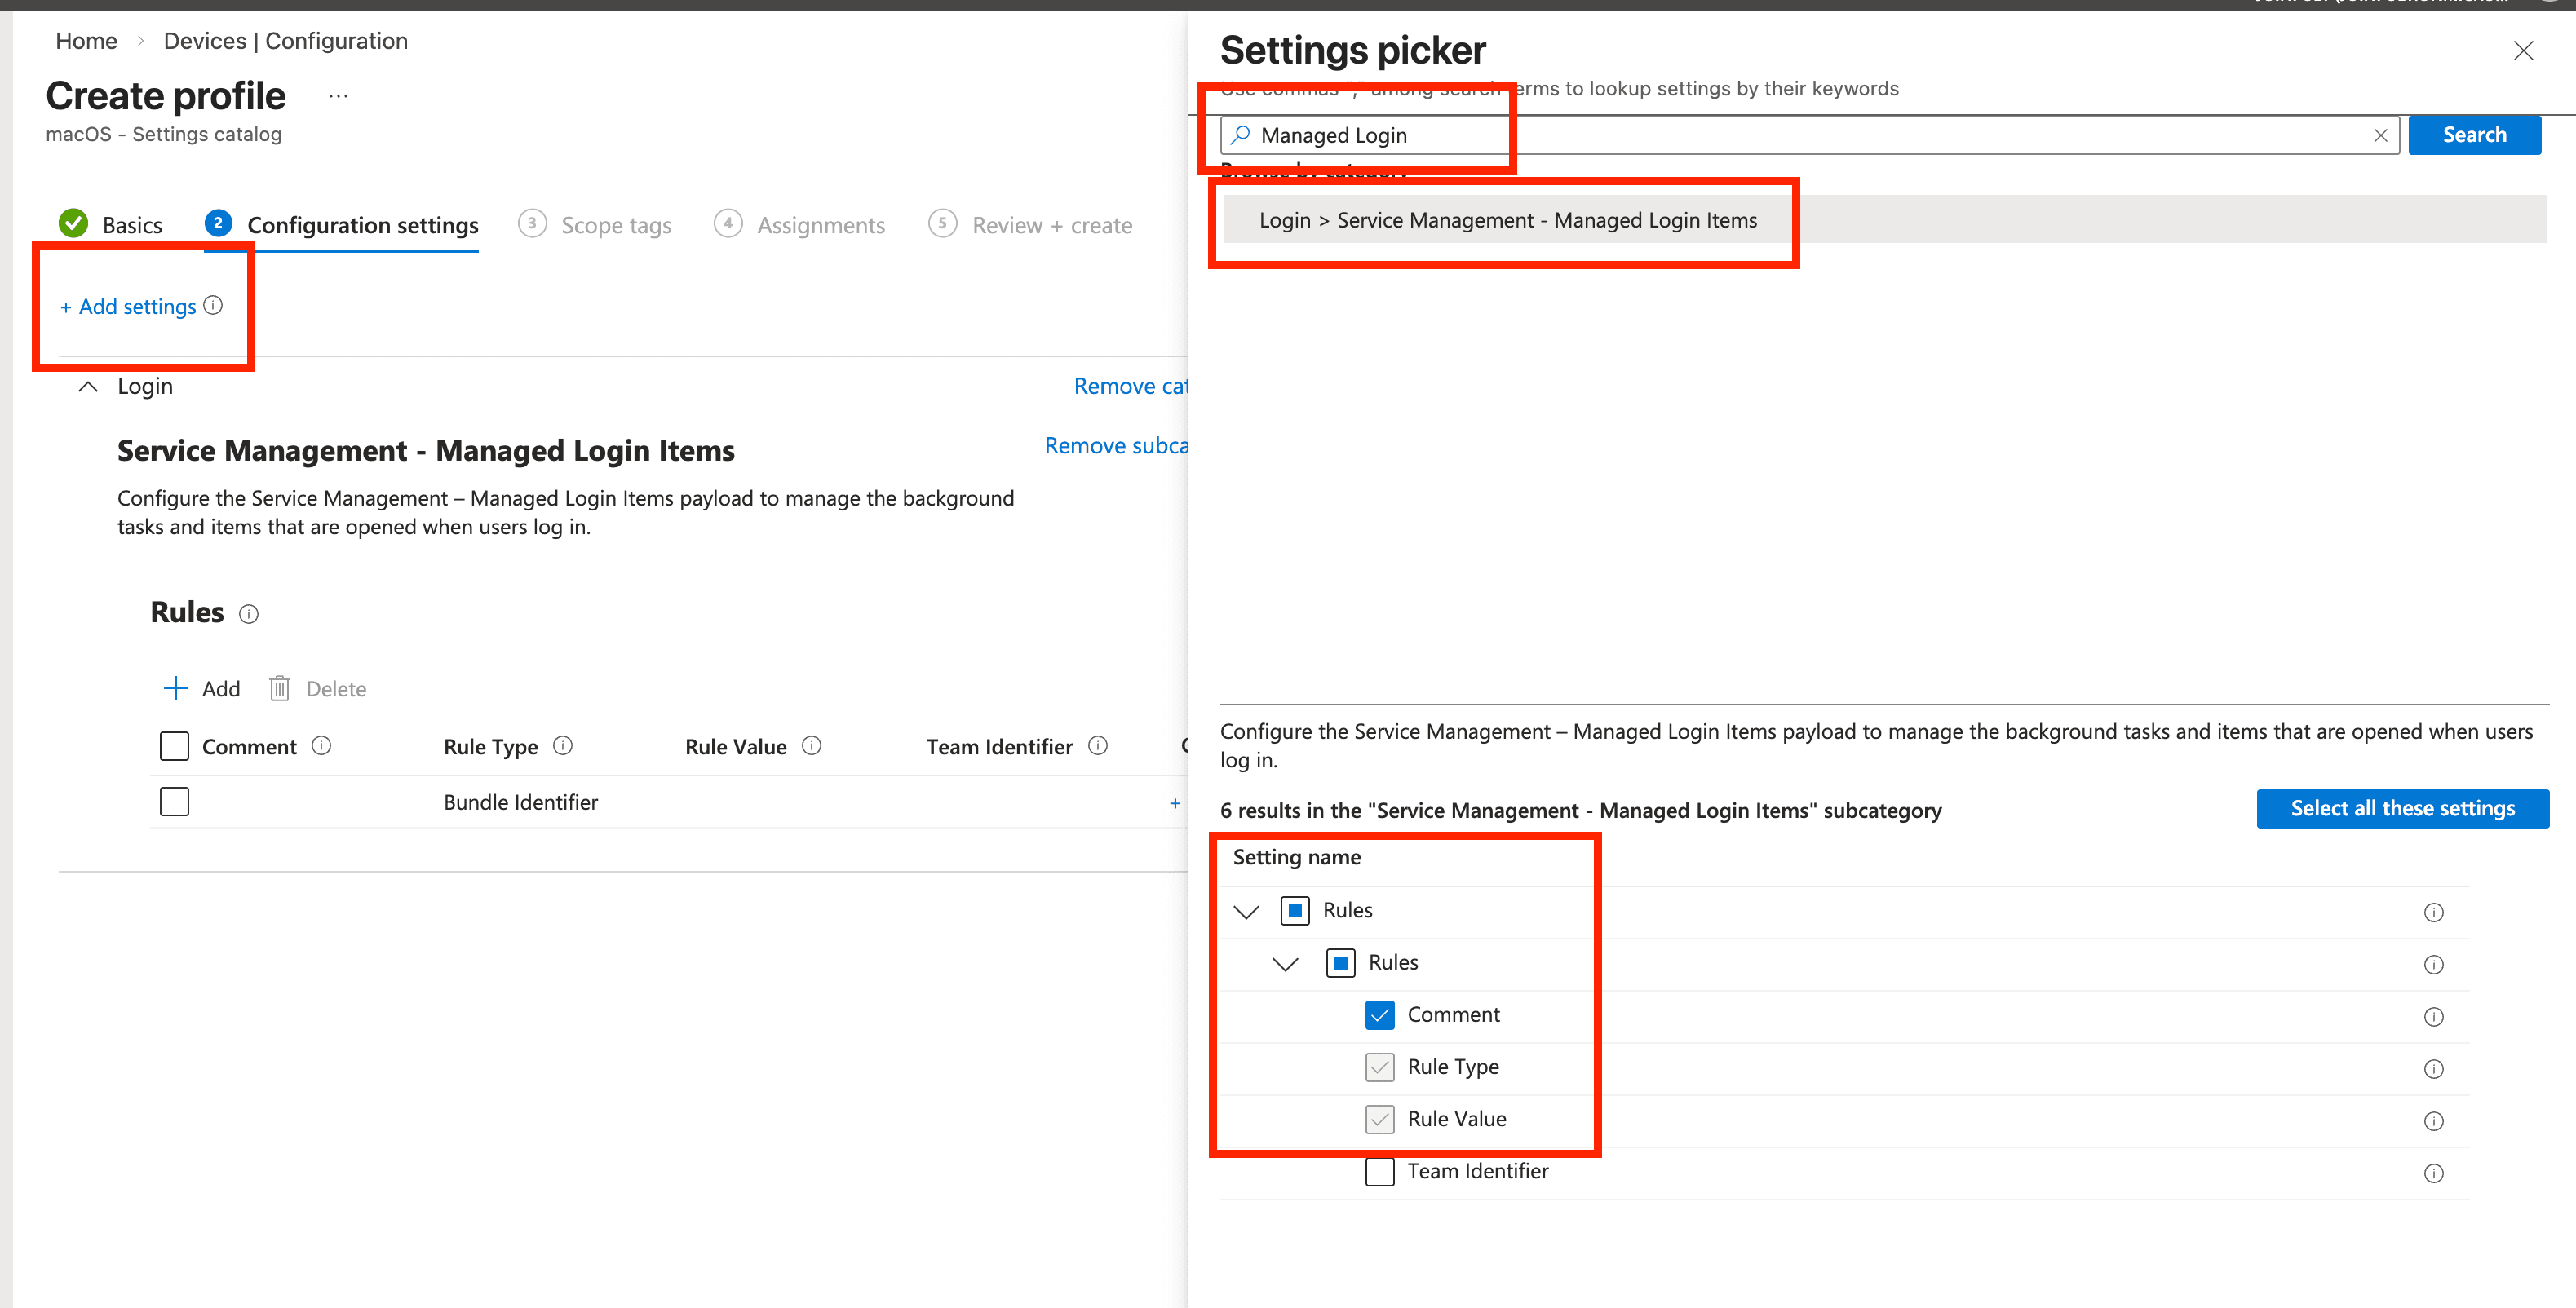Open the Scope tags tab

(x=616, y=224)
